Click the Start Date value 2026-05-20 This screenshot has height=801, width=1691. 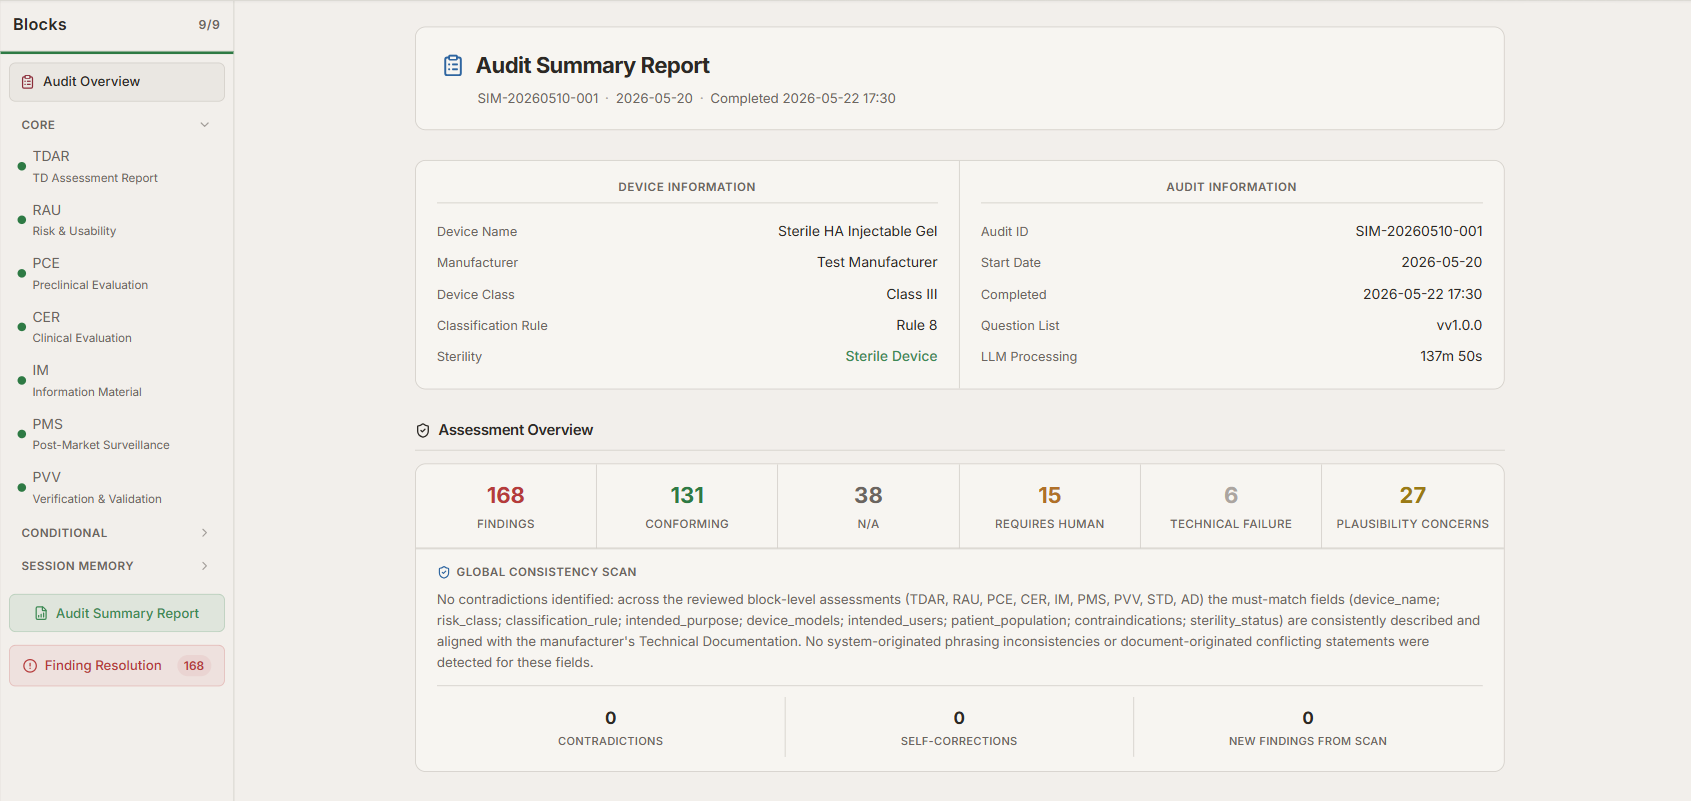click(1442, 263)
